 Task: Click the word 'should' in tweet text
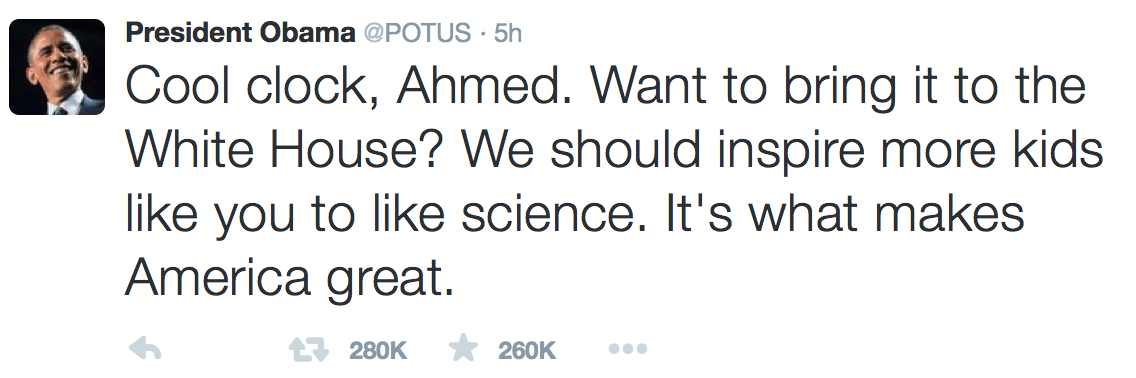(x=617, y=151)
